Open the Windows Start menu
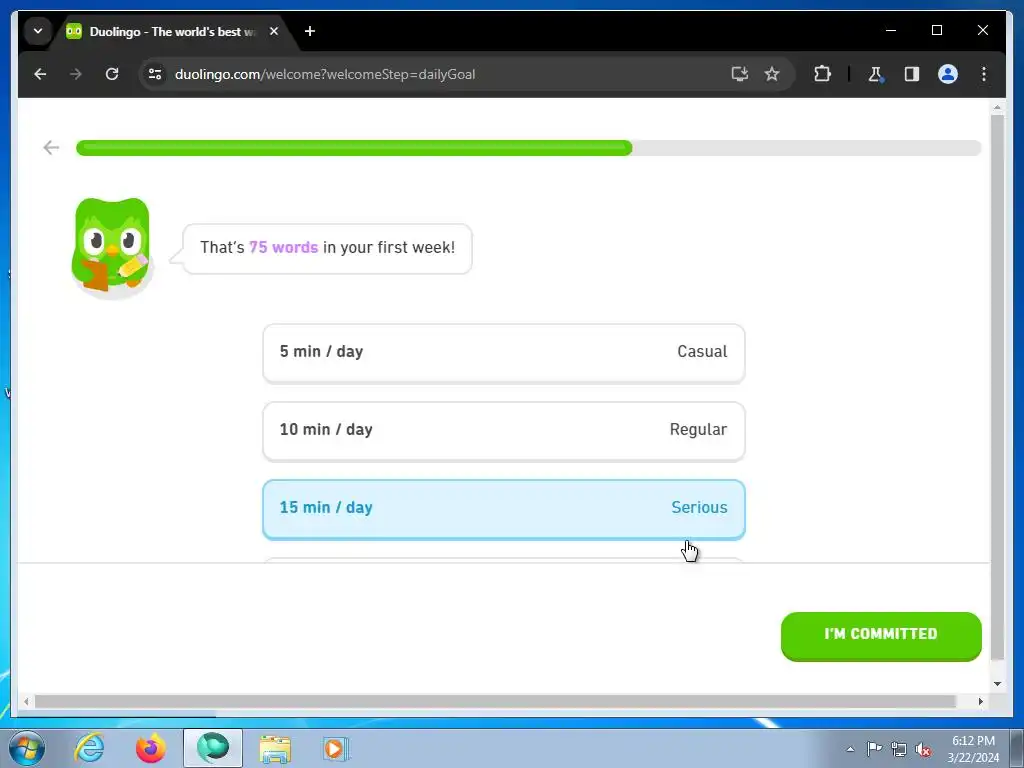The height and width of the screenshot is (768, 1024). coord(27,748)
